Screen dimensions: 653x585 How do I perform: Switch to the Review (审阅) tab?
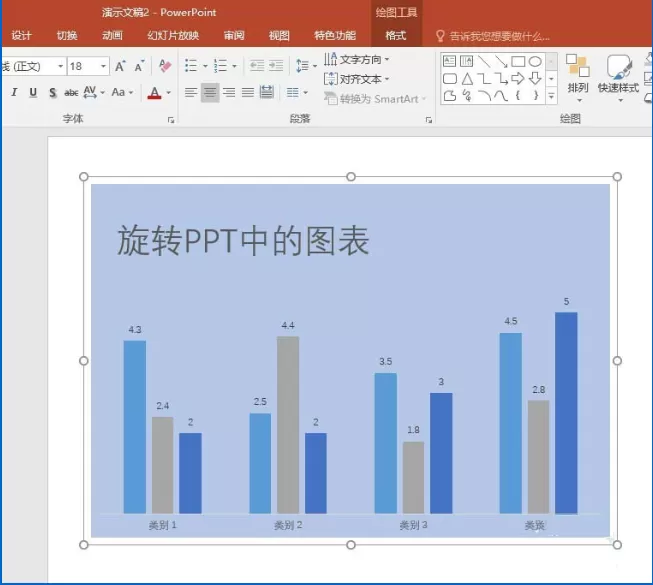point(234,35)
